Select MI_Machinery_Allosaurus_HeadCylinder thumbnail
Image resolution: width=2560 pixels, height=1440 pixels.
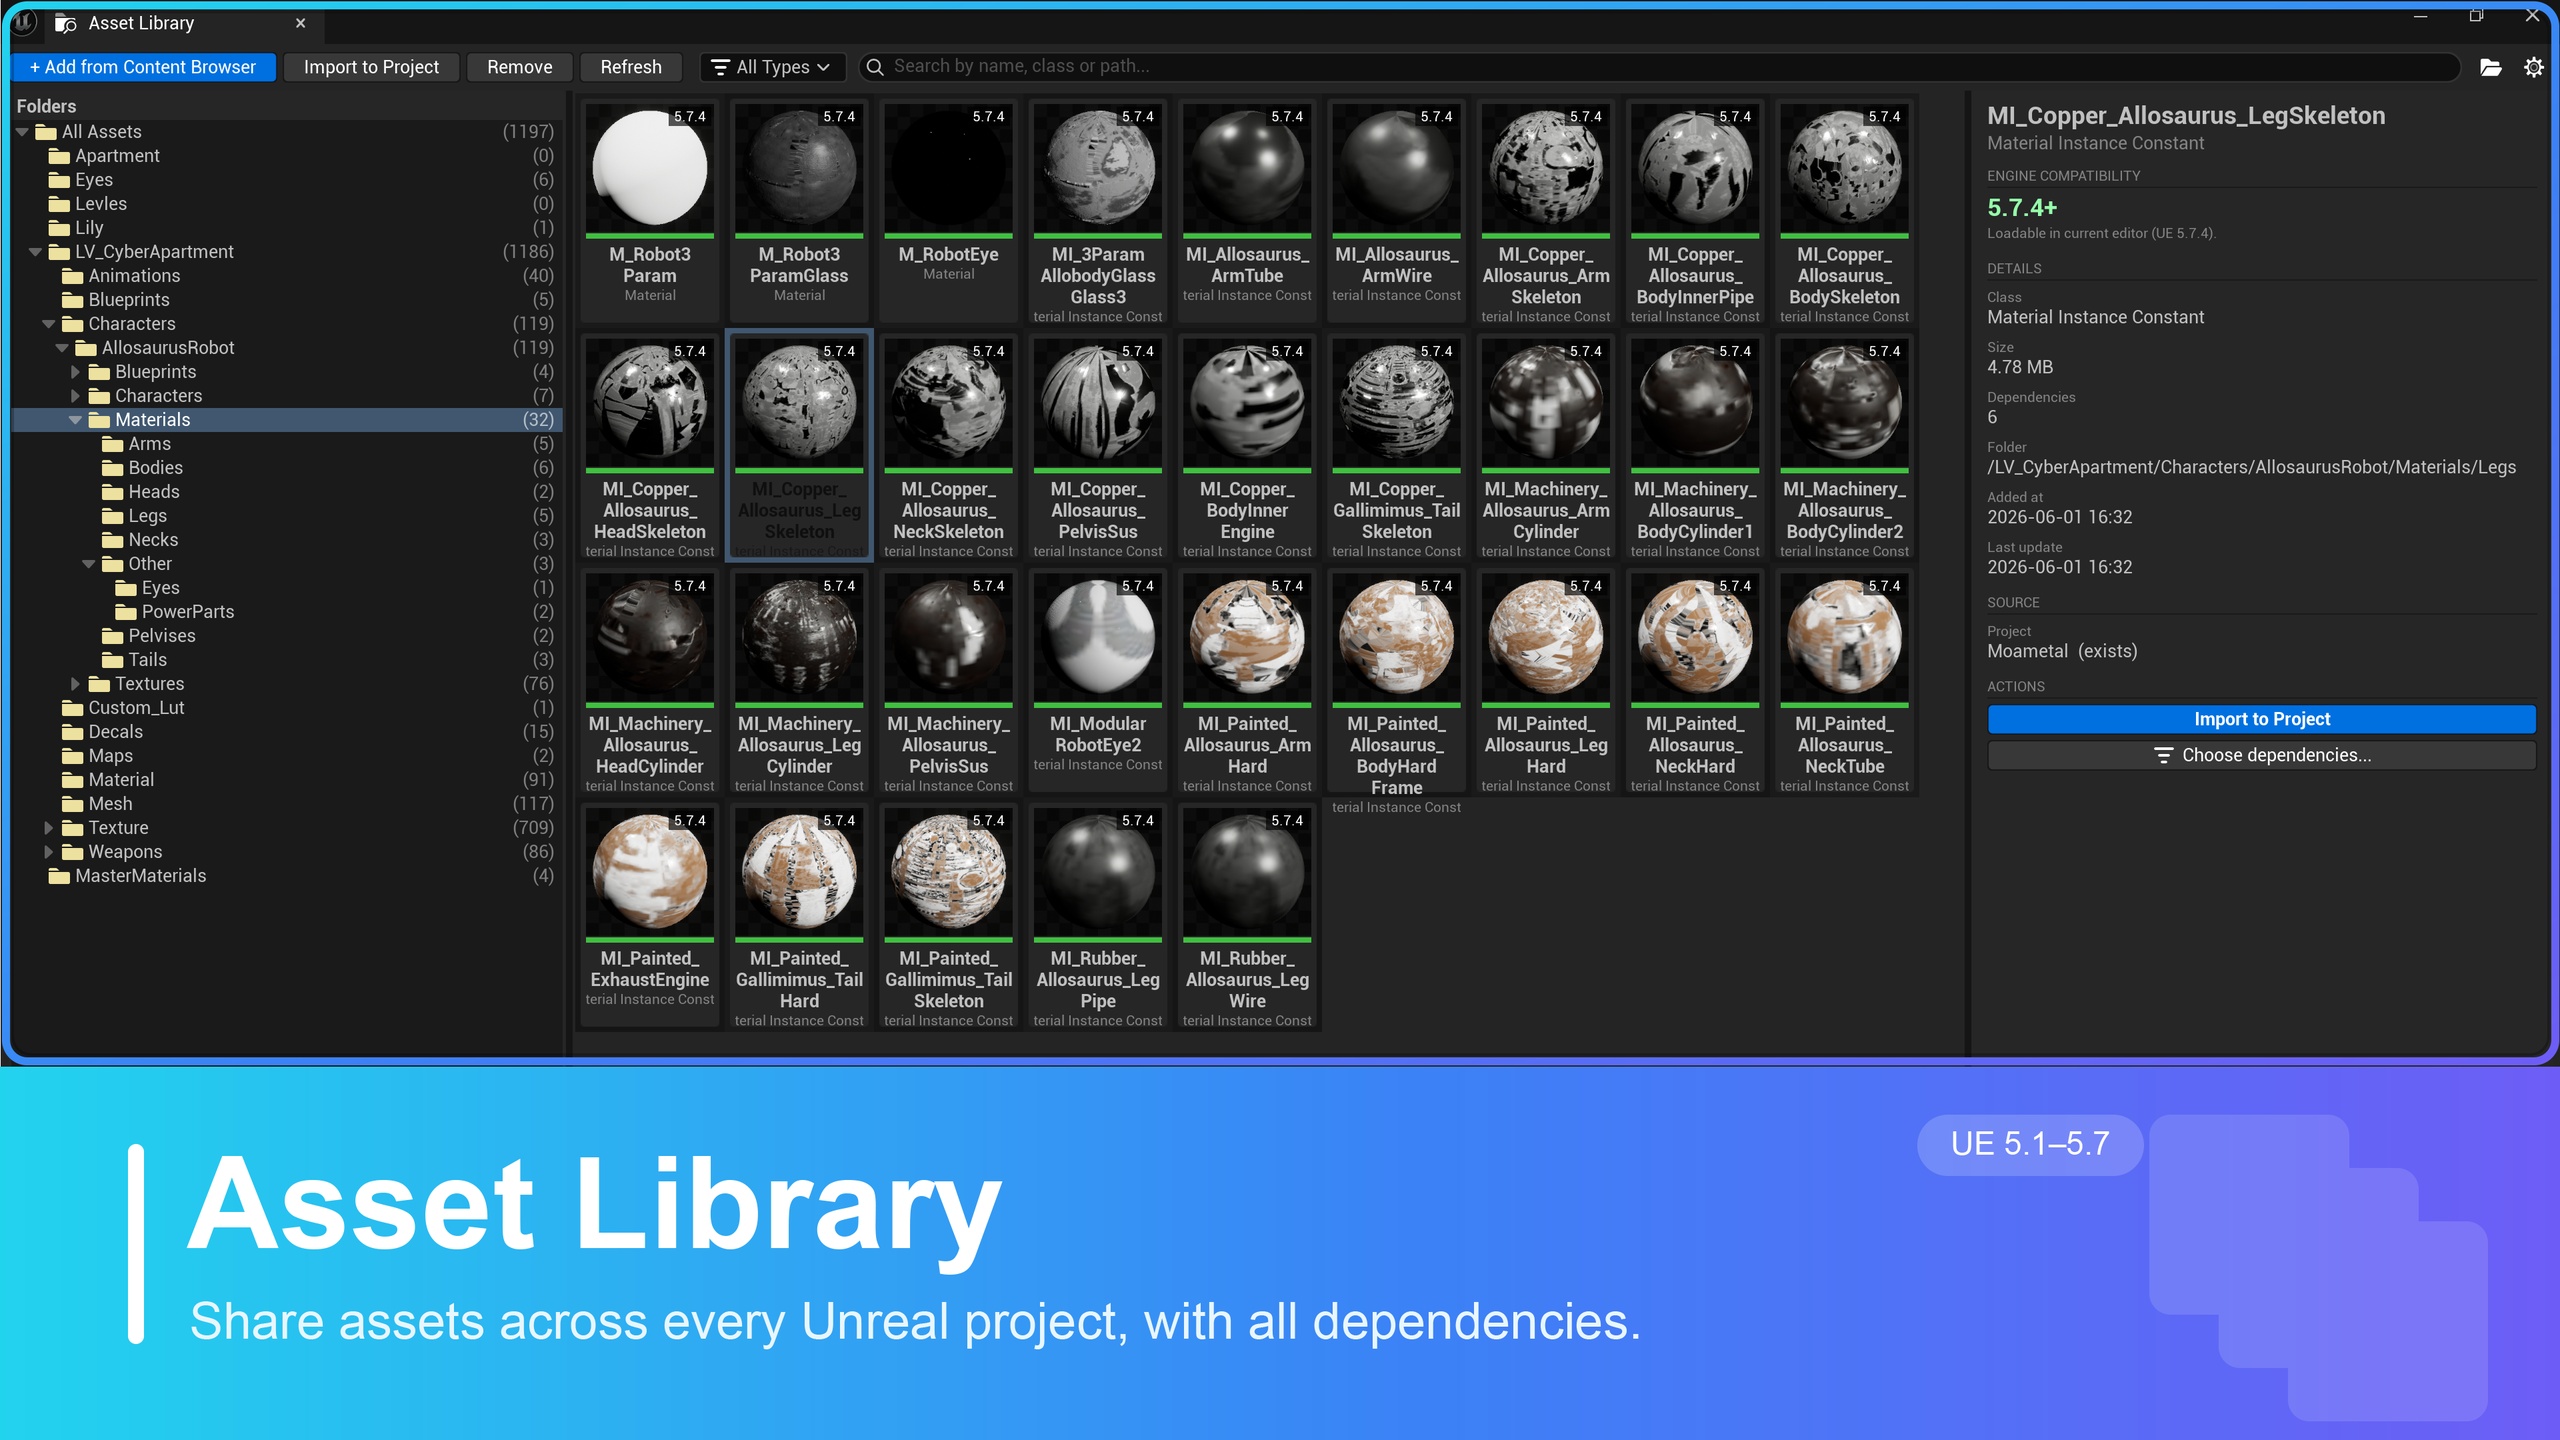click(650, 637)
